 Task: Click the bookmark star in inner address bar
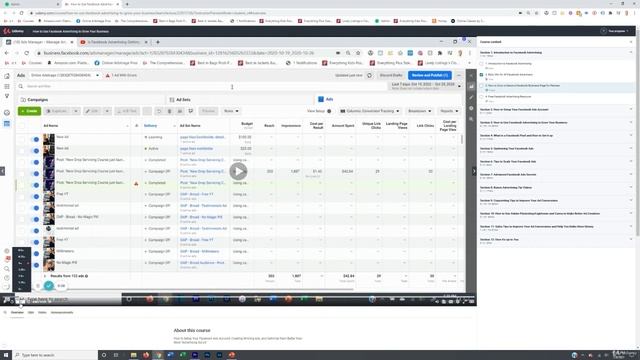358,53
